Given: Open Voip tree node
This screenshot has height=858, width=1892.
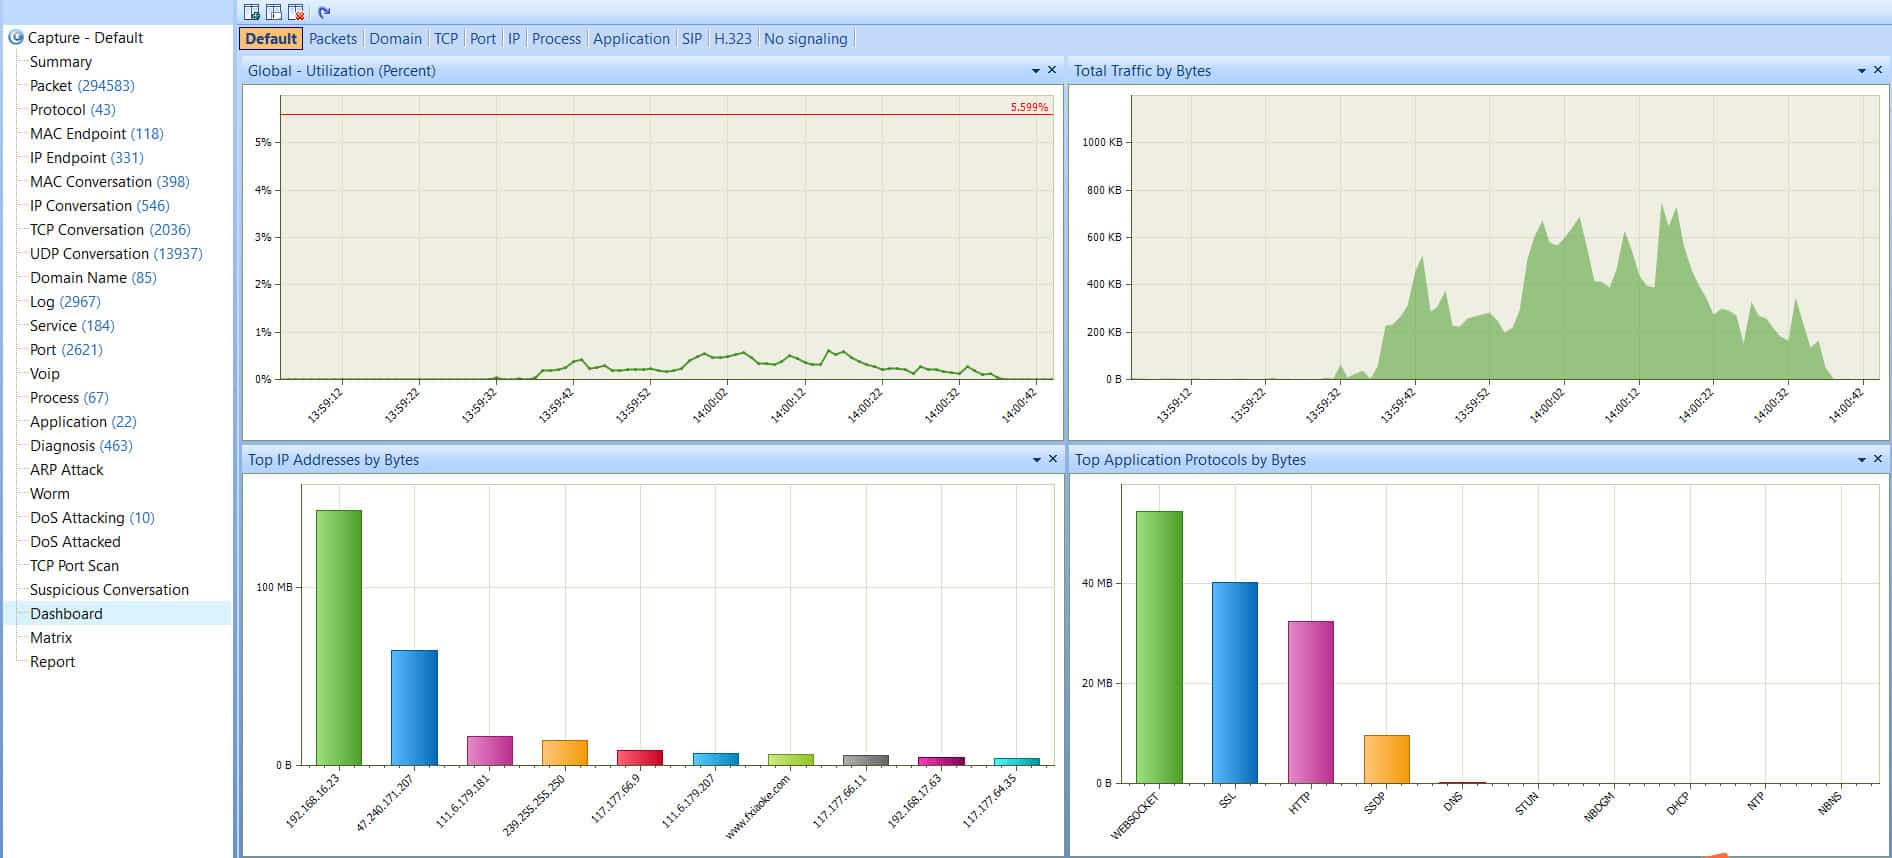Looking at the screenshot, I should [45, 374].
